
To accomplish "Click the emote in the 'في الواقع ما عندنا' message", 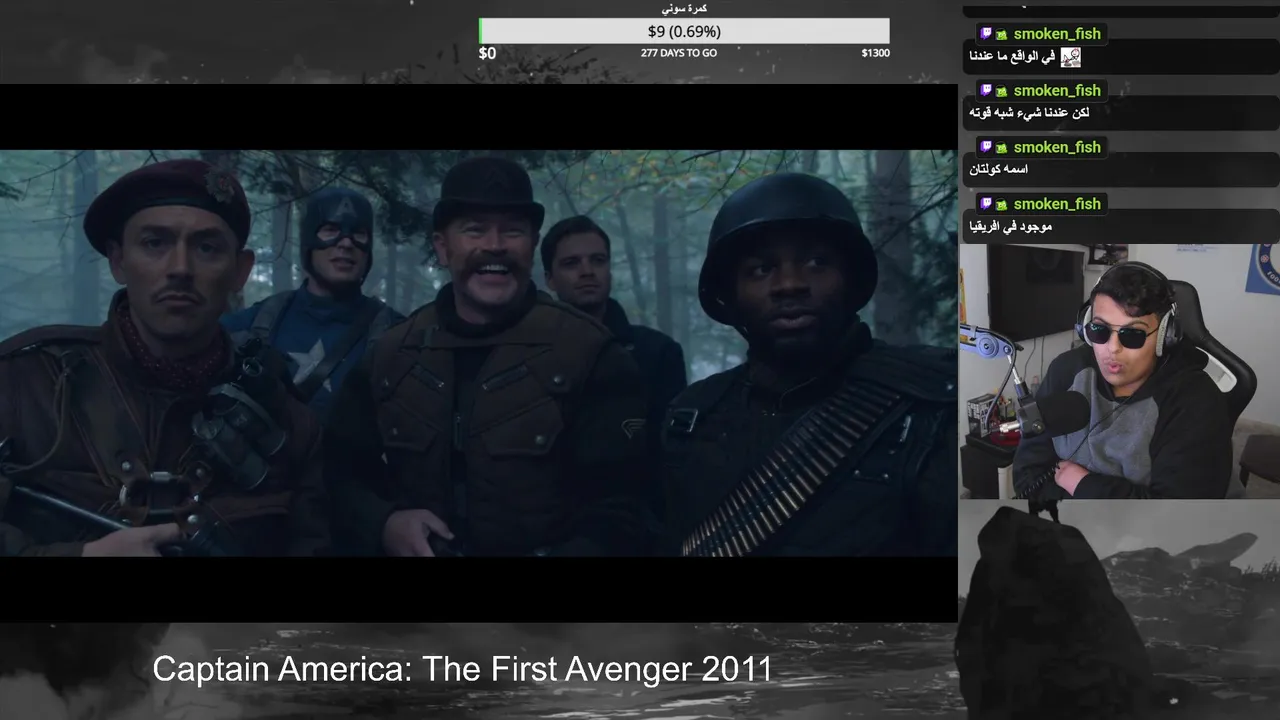I will point(1070,57).
